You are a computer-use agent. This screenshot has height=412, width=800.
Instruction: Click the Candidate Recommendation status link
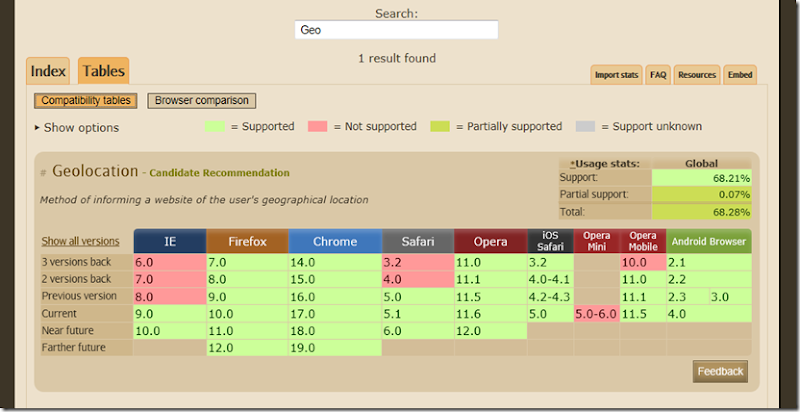pyautogui.click(x=219, y=173)
